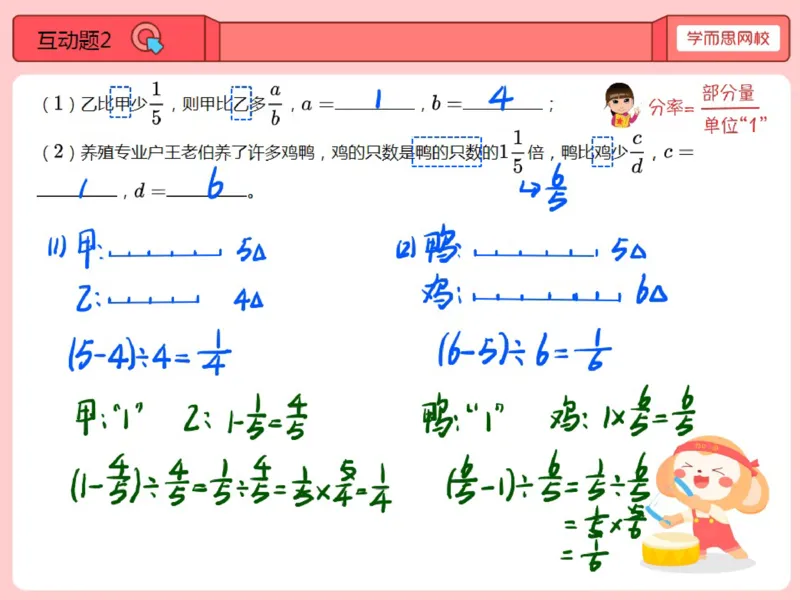Image resolution: width=800 pixels, height=600 pixels.
Task: Click the 单位“1” denominator text
Action: (x=734, y=124)
